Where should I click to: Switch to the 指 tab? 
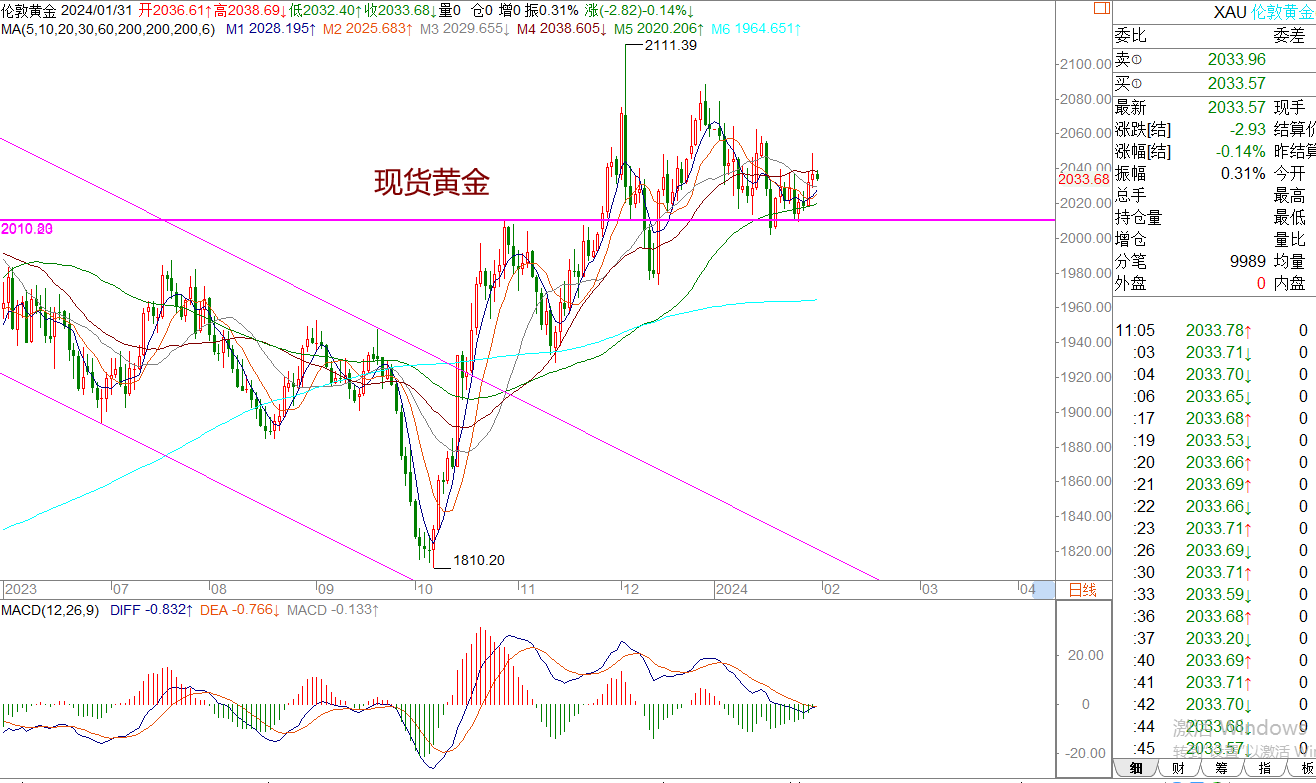(x=1265, y=768)
